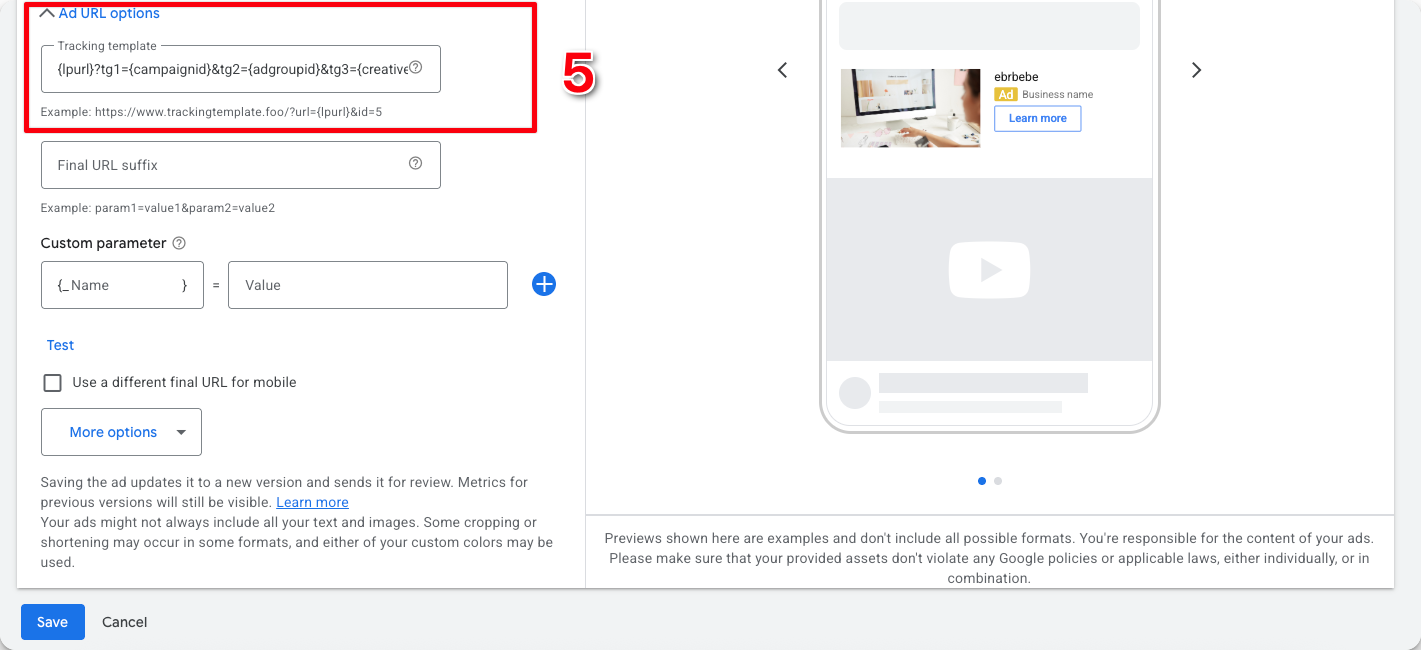The image size is (1421, 650).
Task: Select the second preview pagination dot
Action: pyautogui.click(x=998, y=481)
